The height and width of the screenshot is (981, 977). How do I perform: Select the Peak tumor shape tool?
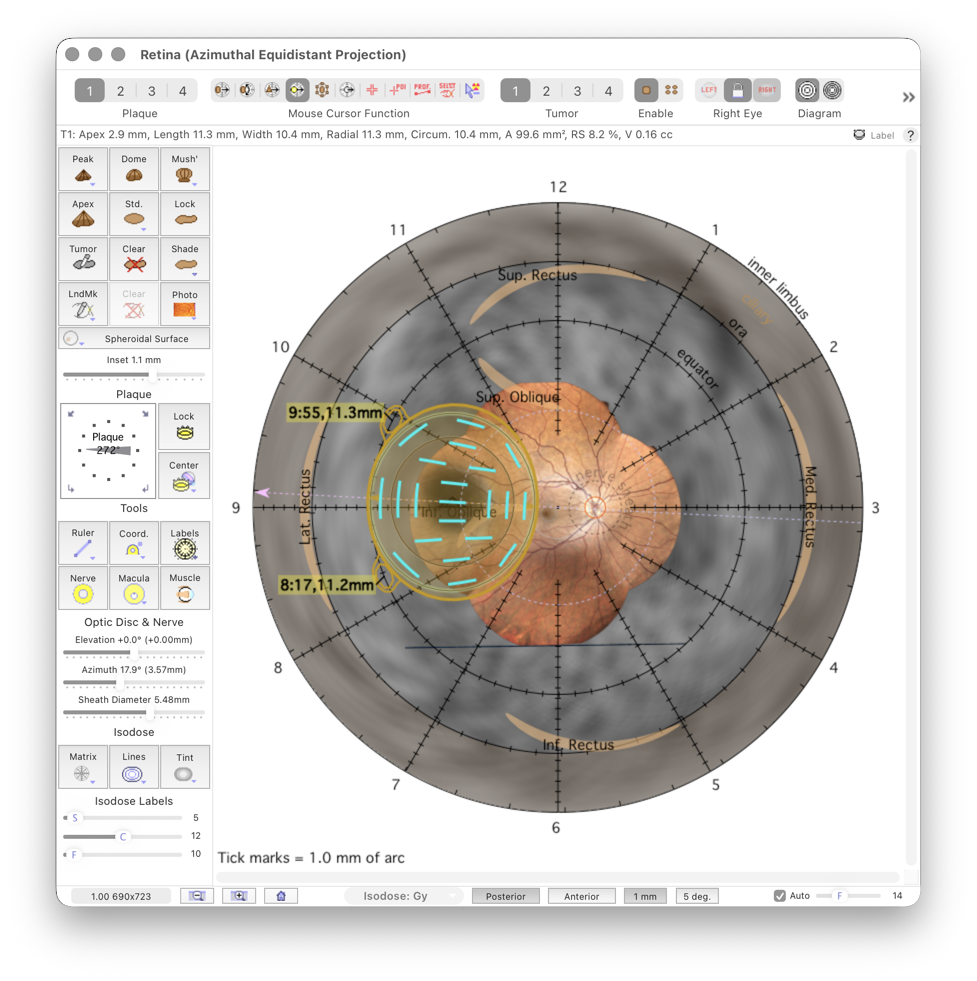pos(82,168)
